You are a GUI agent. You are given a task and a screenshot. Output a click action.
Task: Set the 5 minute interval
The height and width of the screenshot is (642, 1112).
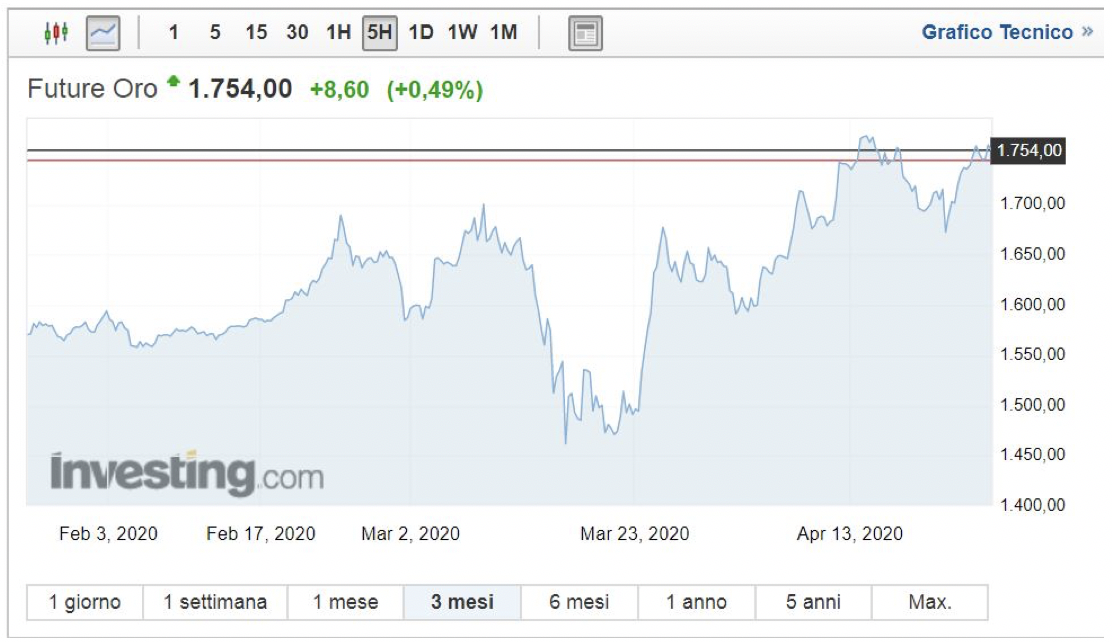point(215,32)
